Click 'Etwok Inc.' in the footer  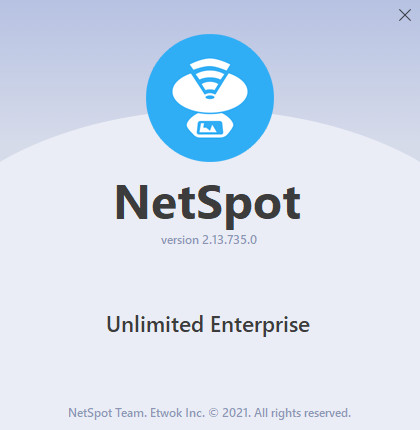pos(177,413)
